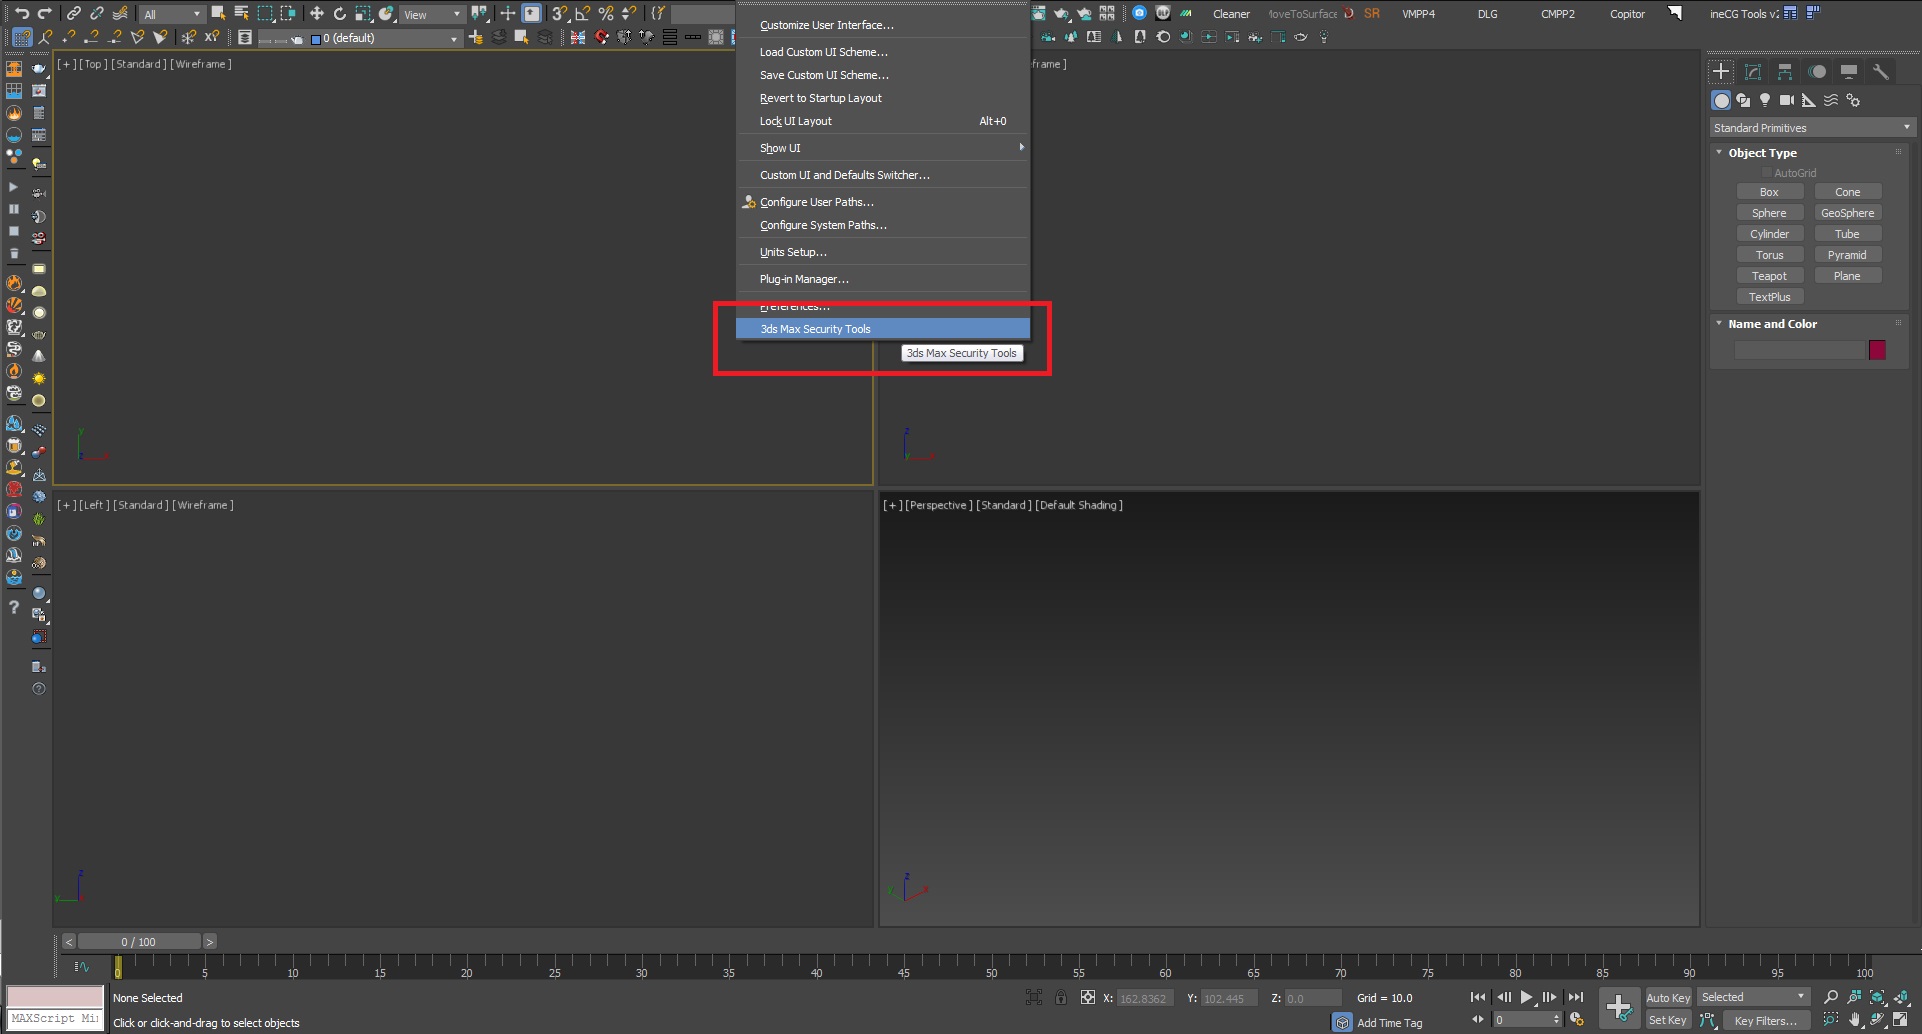Click the Teapot creation button

(1770, 275)
